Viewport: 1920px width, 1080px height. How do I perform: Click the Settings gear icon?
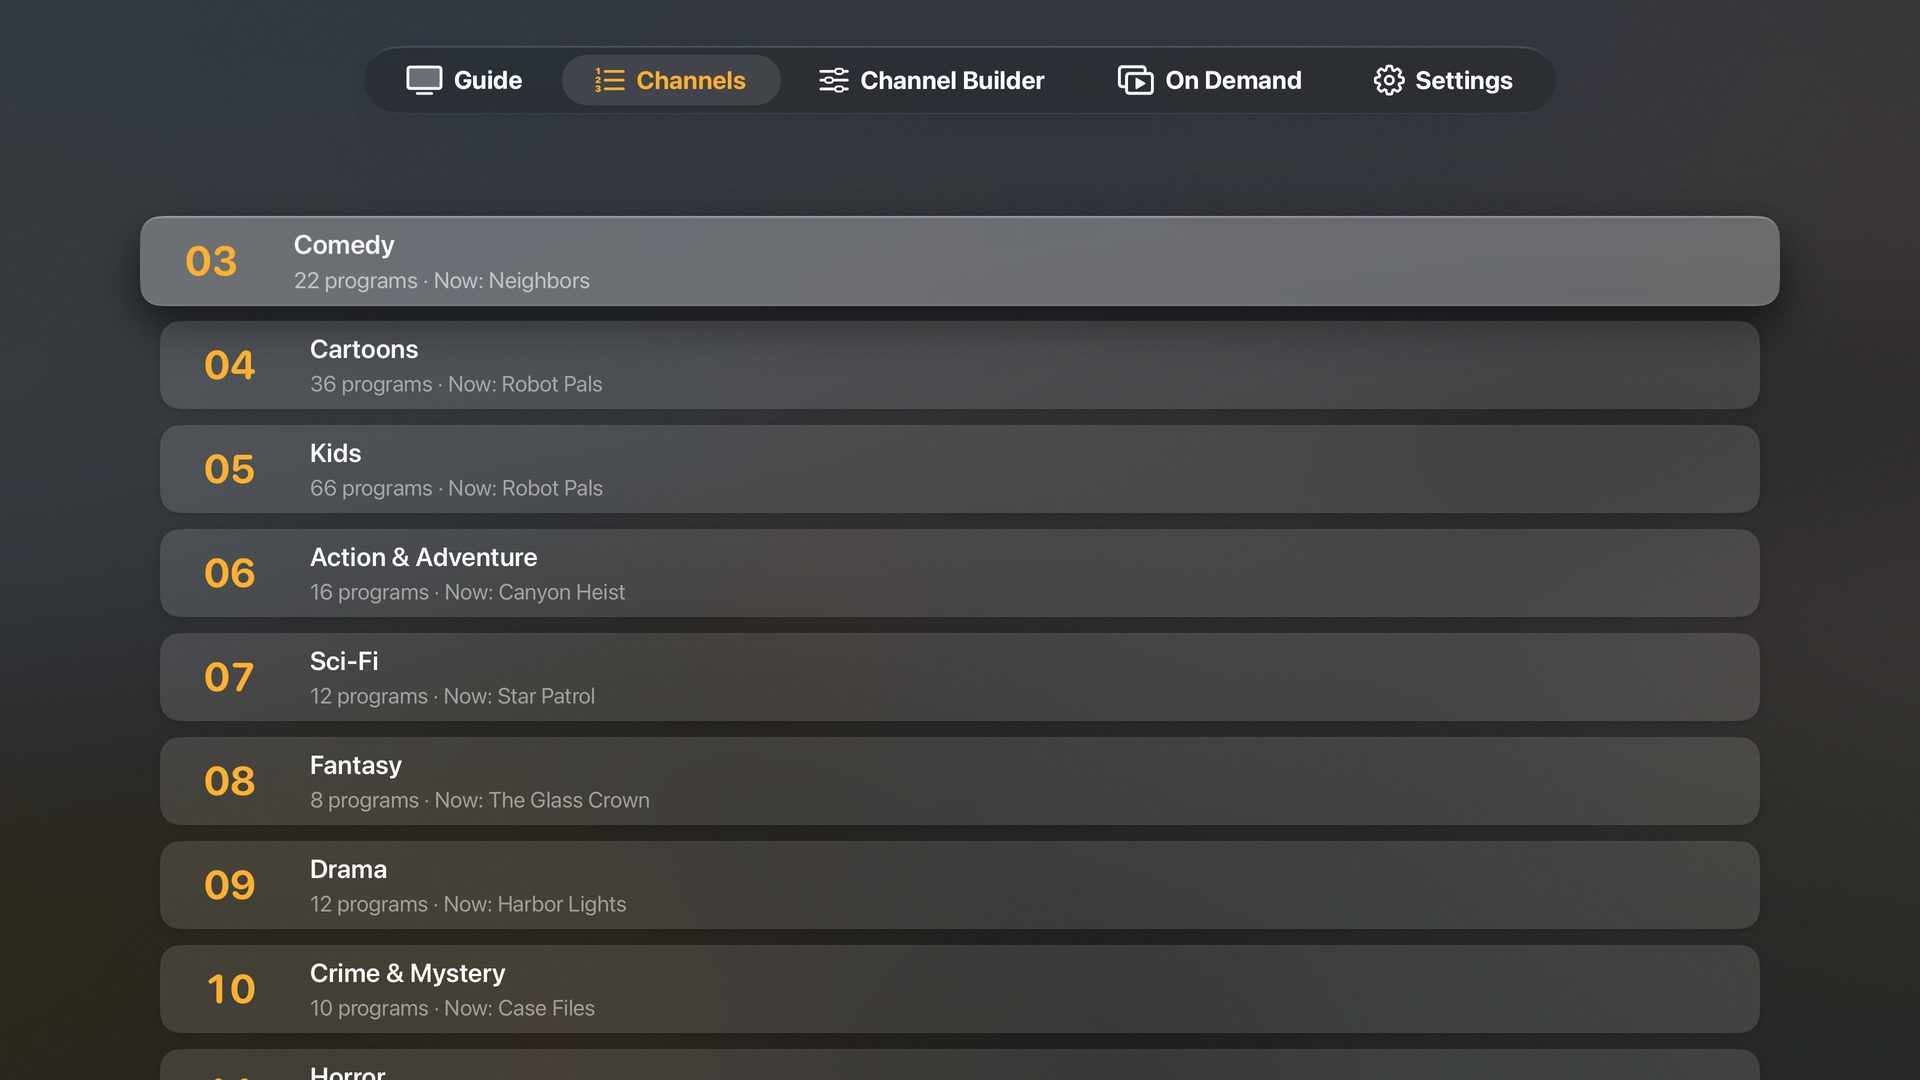point(1388,80)
